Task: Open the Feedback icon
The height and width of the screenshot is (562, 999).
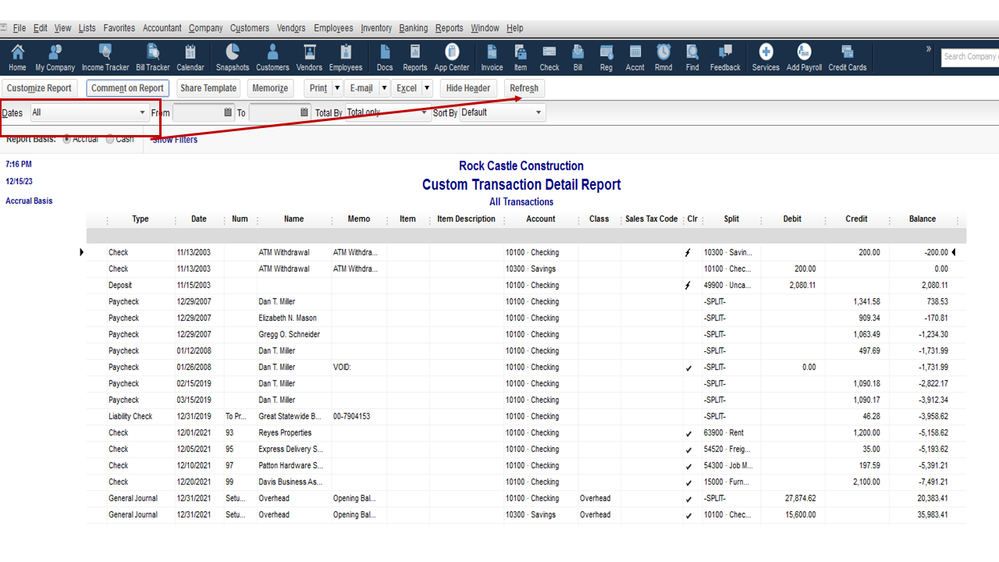Action: 725,57
